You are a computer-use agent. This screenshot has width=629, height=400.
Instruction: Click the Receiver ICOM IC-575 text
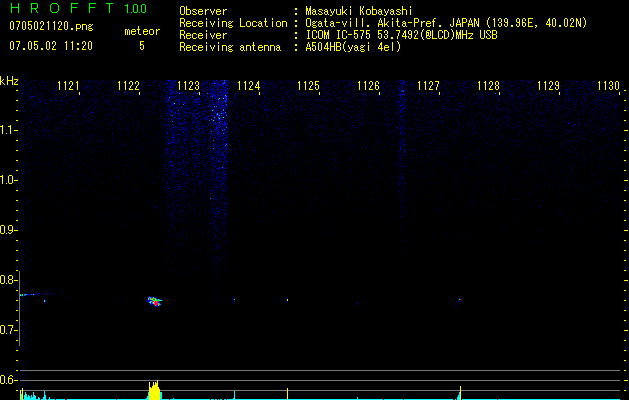pos(401,35)
